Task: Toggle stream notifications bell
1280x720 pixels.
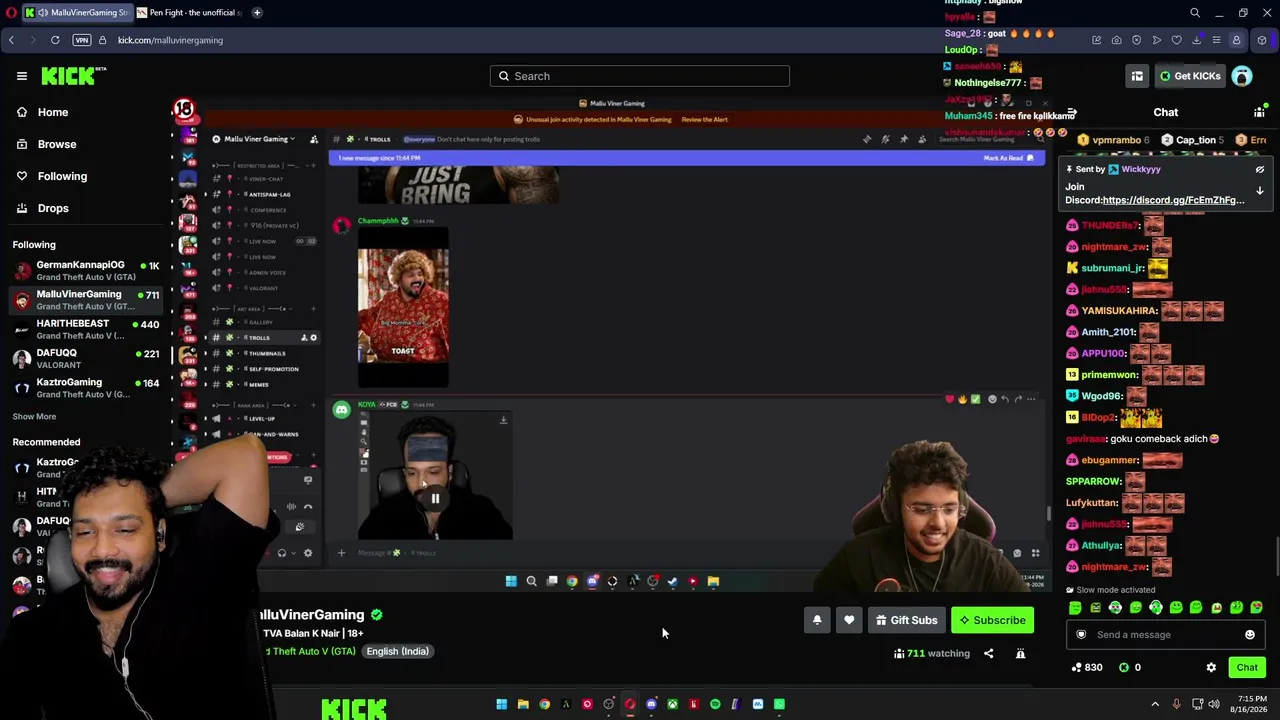Action: [817, 620]
